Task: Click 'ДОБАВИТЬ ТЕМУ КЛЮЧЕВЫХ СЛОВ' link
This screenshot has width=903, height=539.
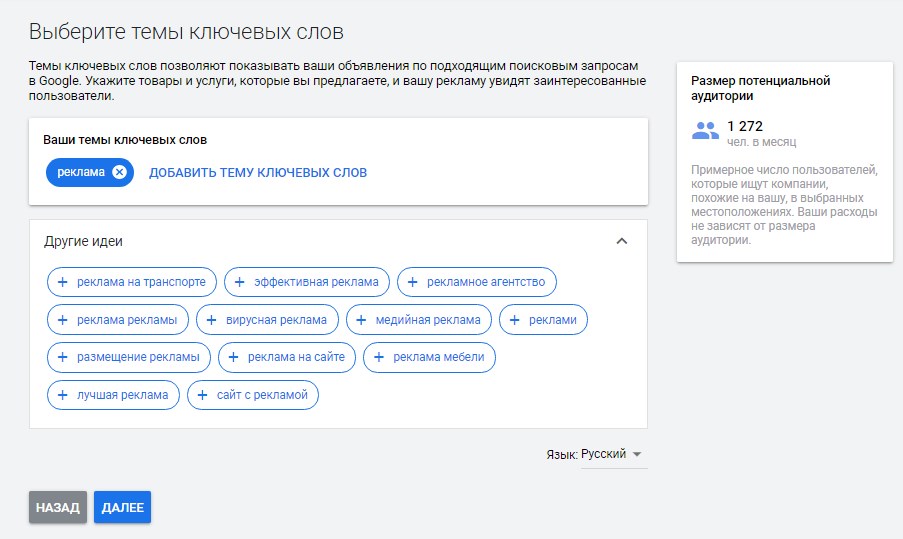Action: pos(258,172)
